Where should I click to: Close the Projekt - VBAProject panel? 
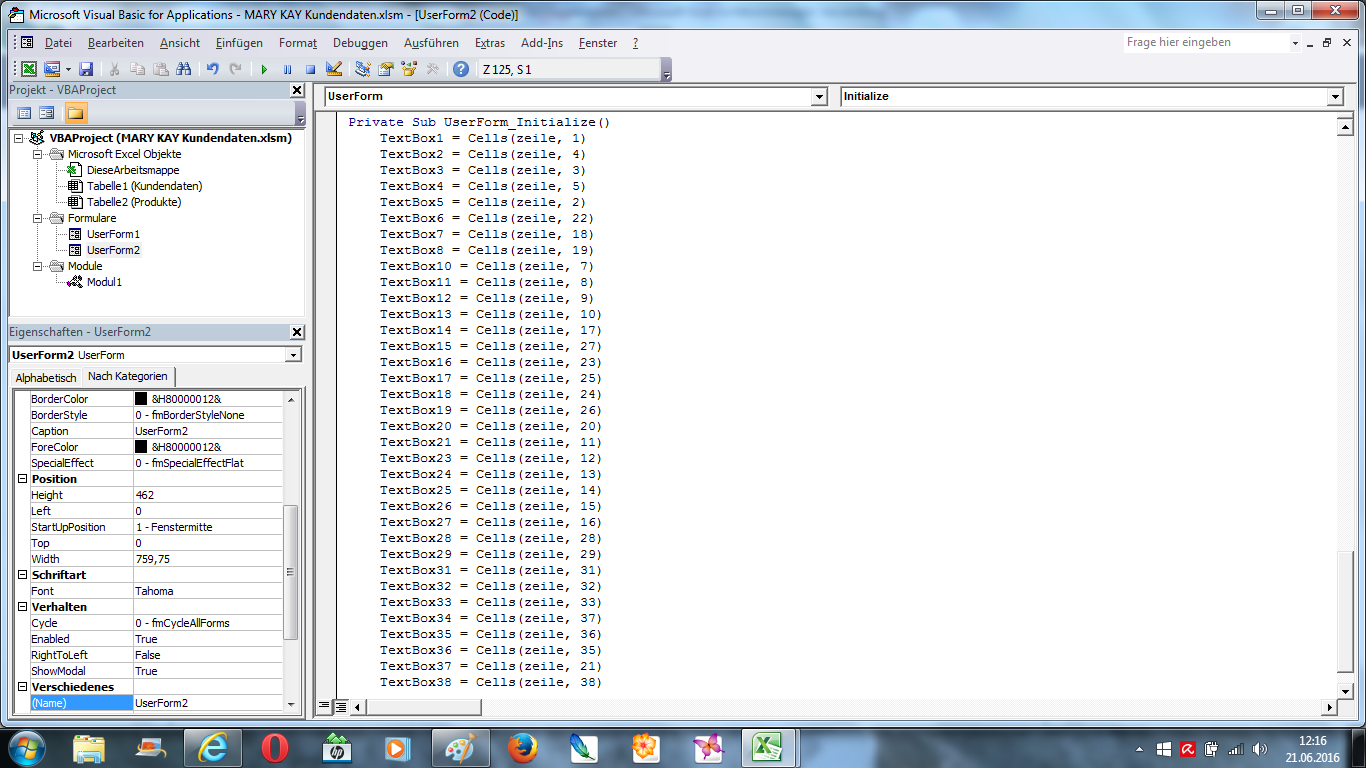point(297,90)
